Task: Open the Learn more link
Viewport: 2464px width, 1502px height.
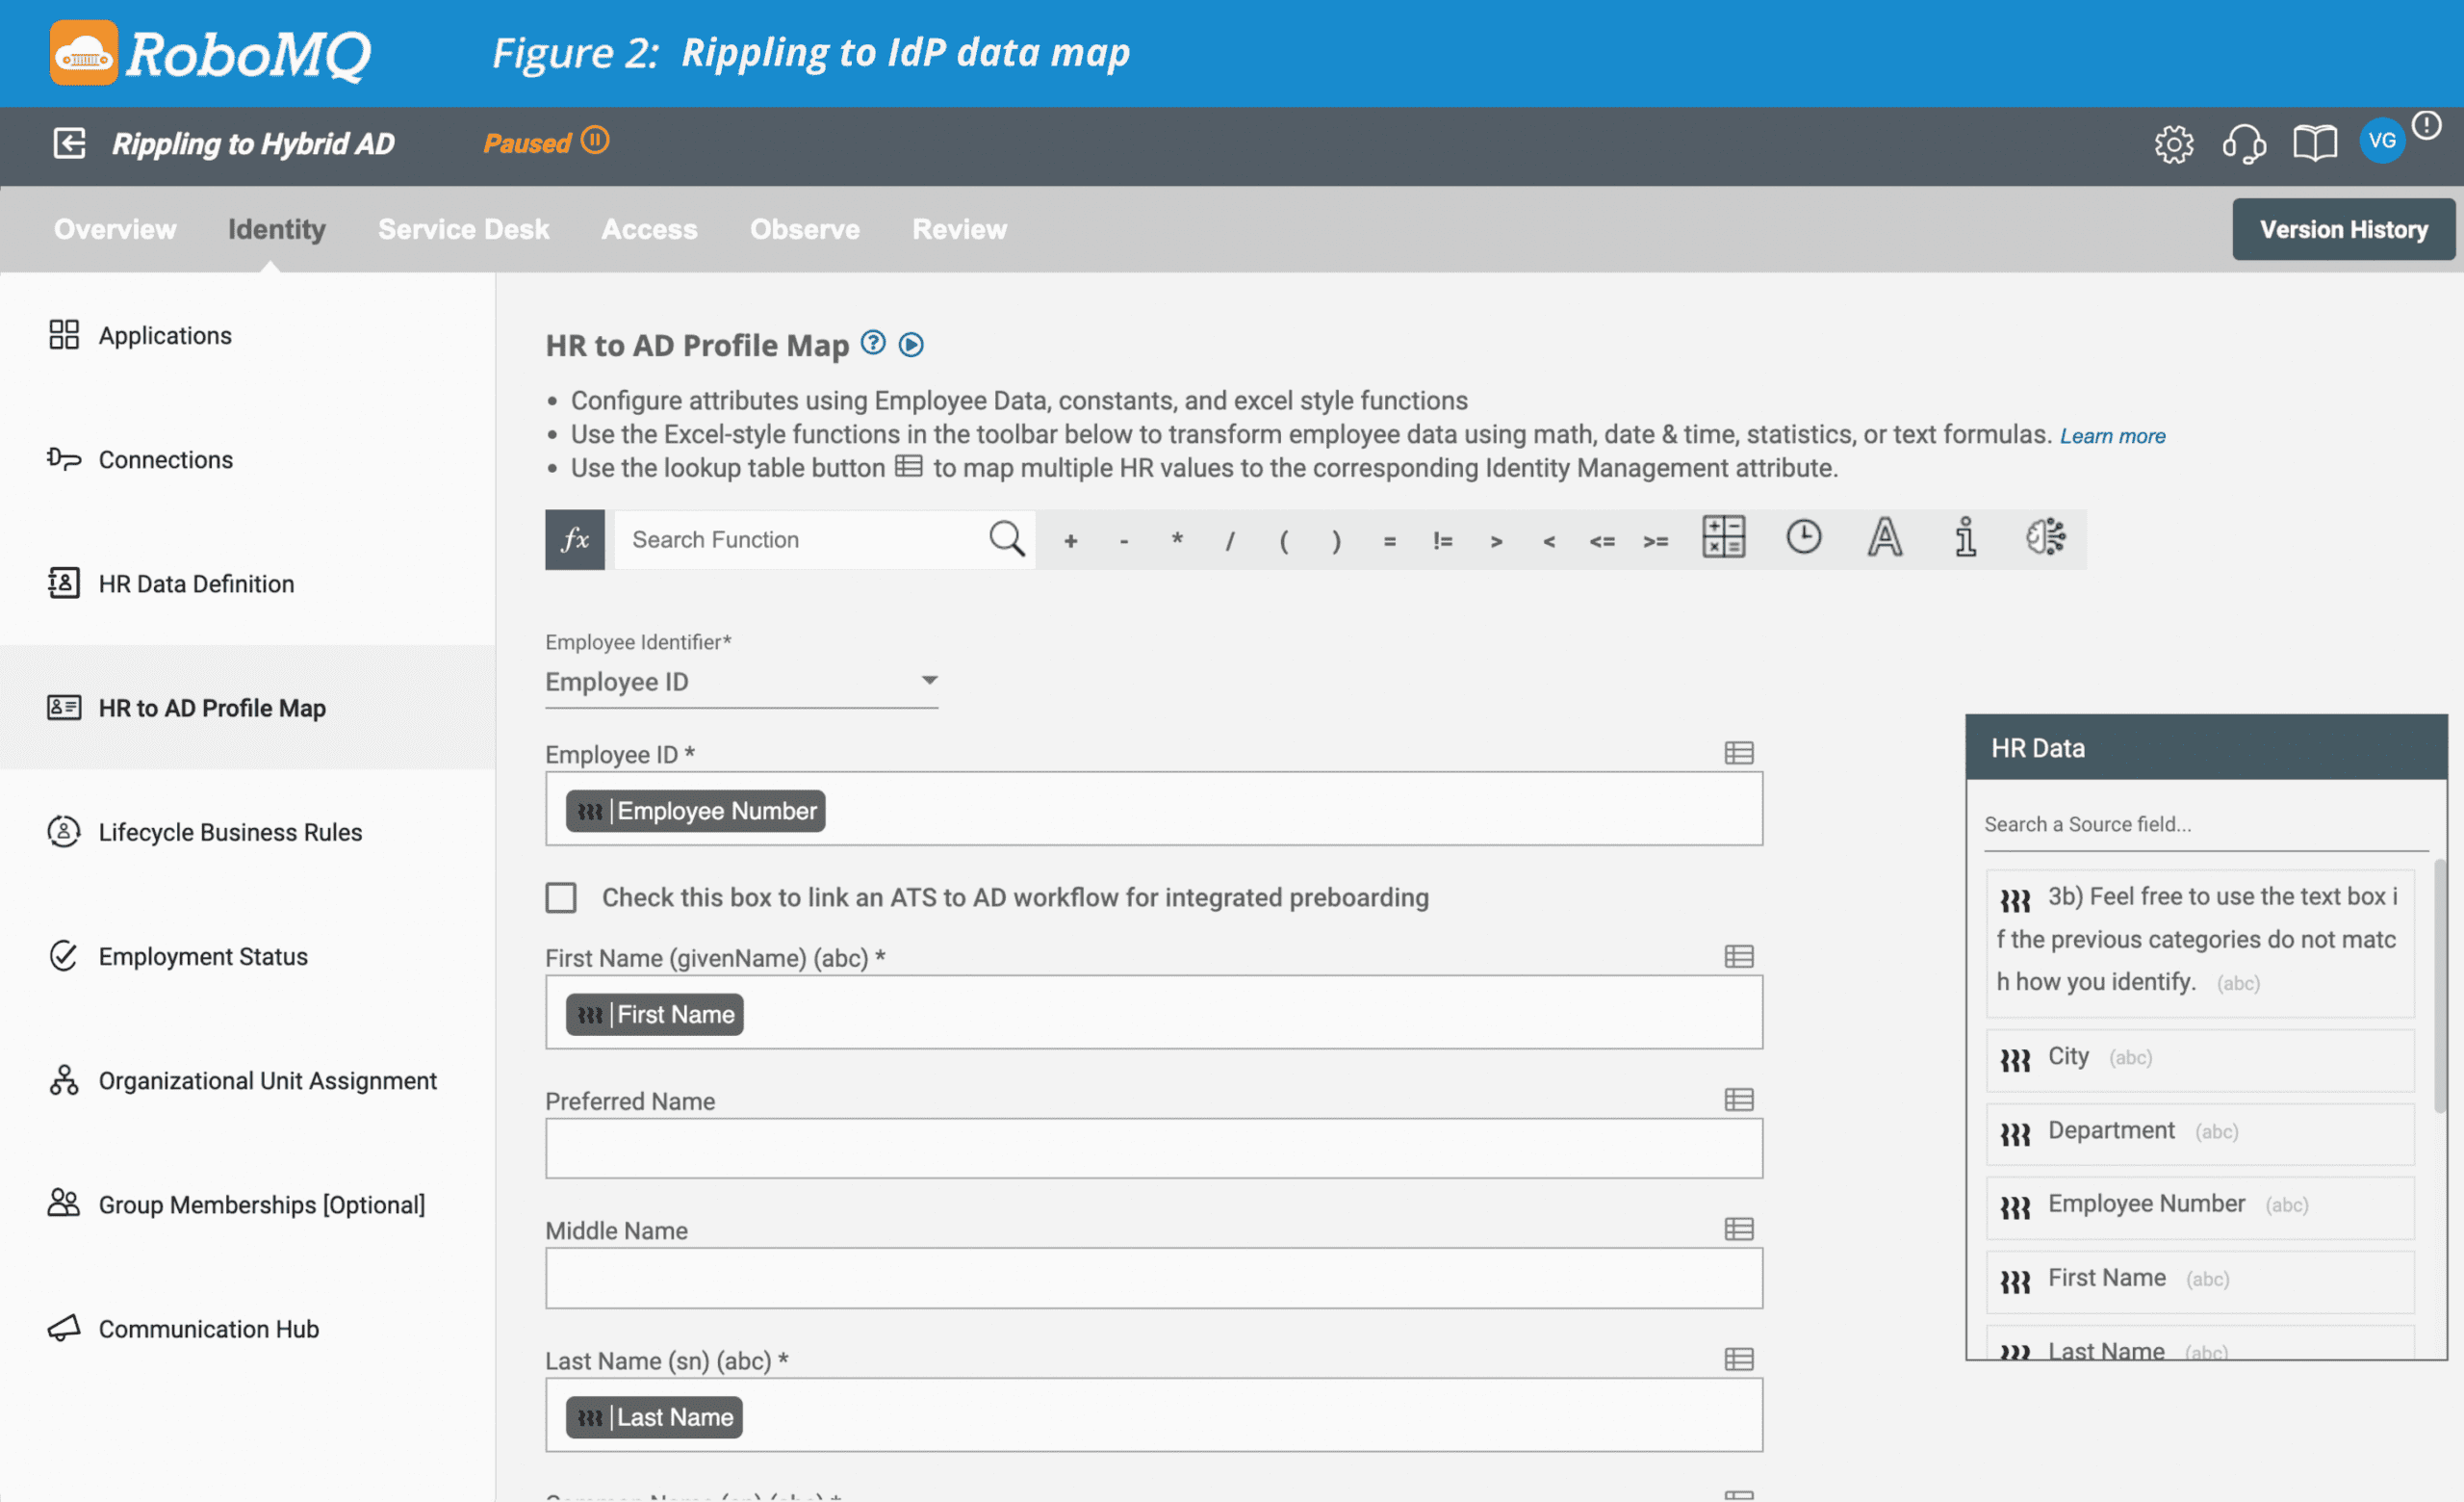Action: coord(2112,435)
